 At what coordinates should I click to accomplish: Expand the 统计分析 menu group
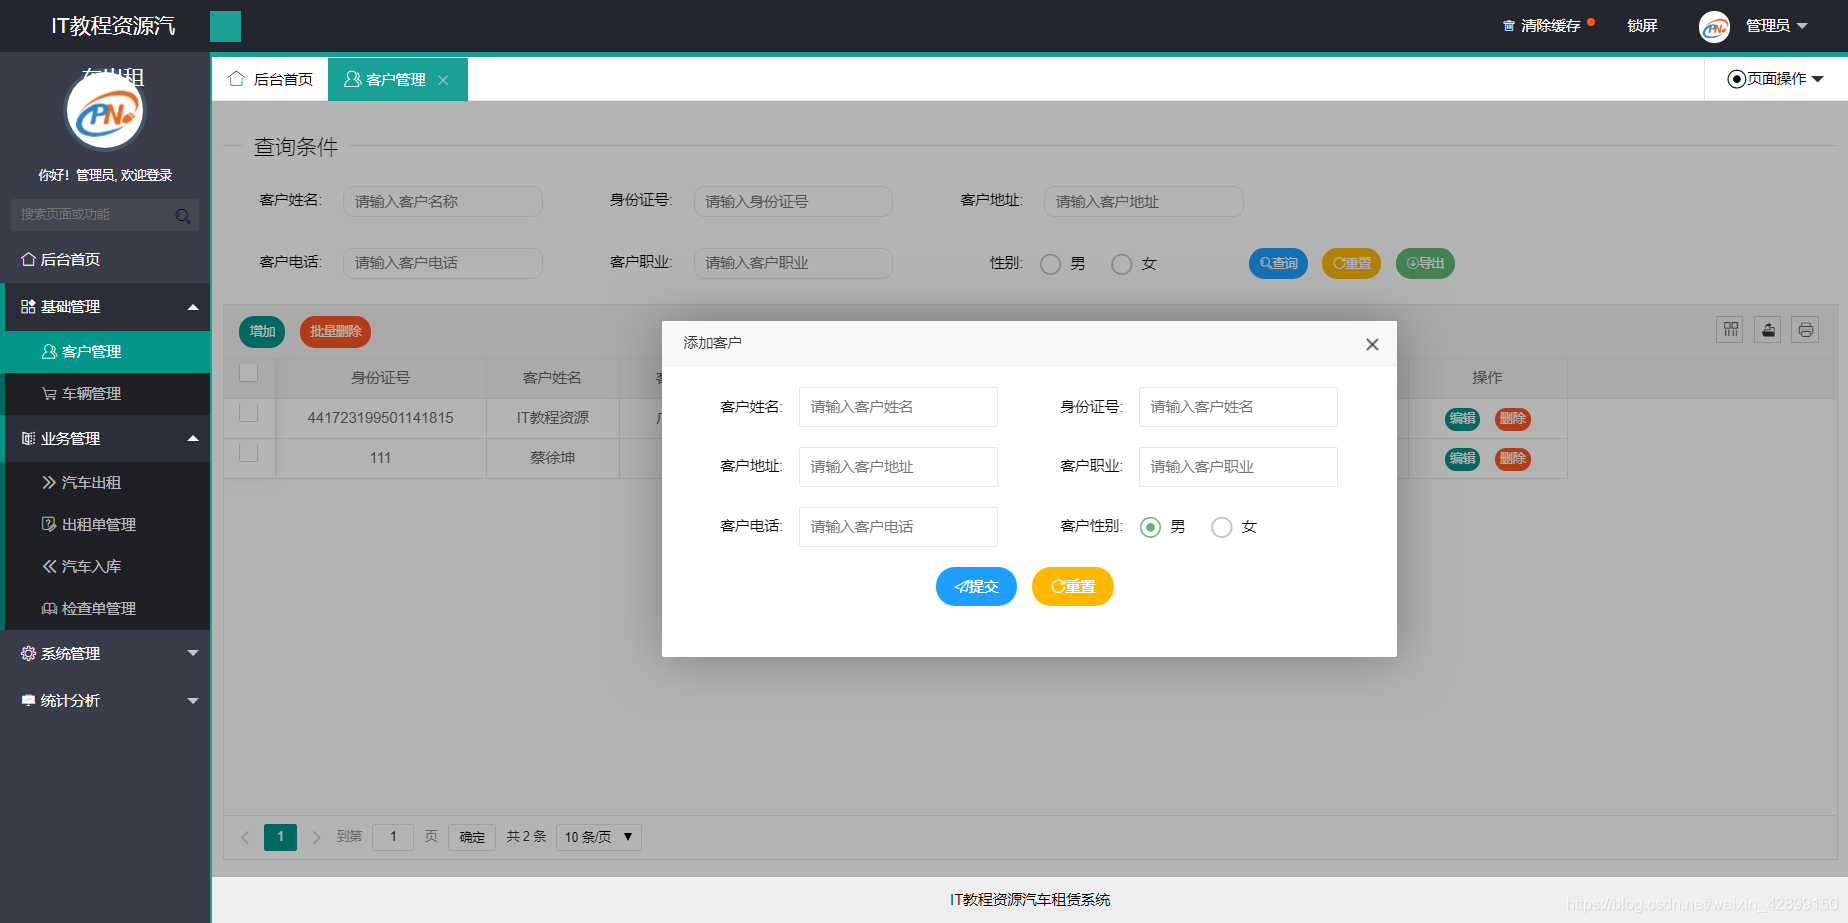click(105, 700)
